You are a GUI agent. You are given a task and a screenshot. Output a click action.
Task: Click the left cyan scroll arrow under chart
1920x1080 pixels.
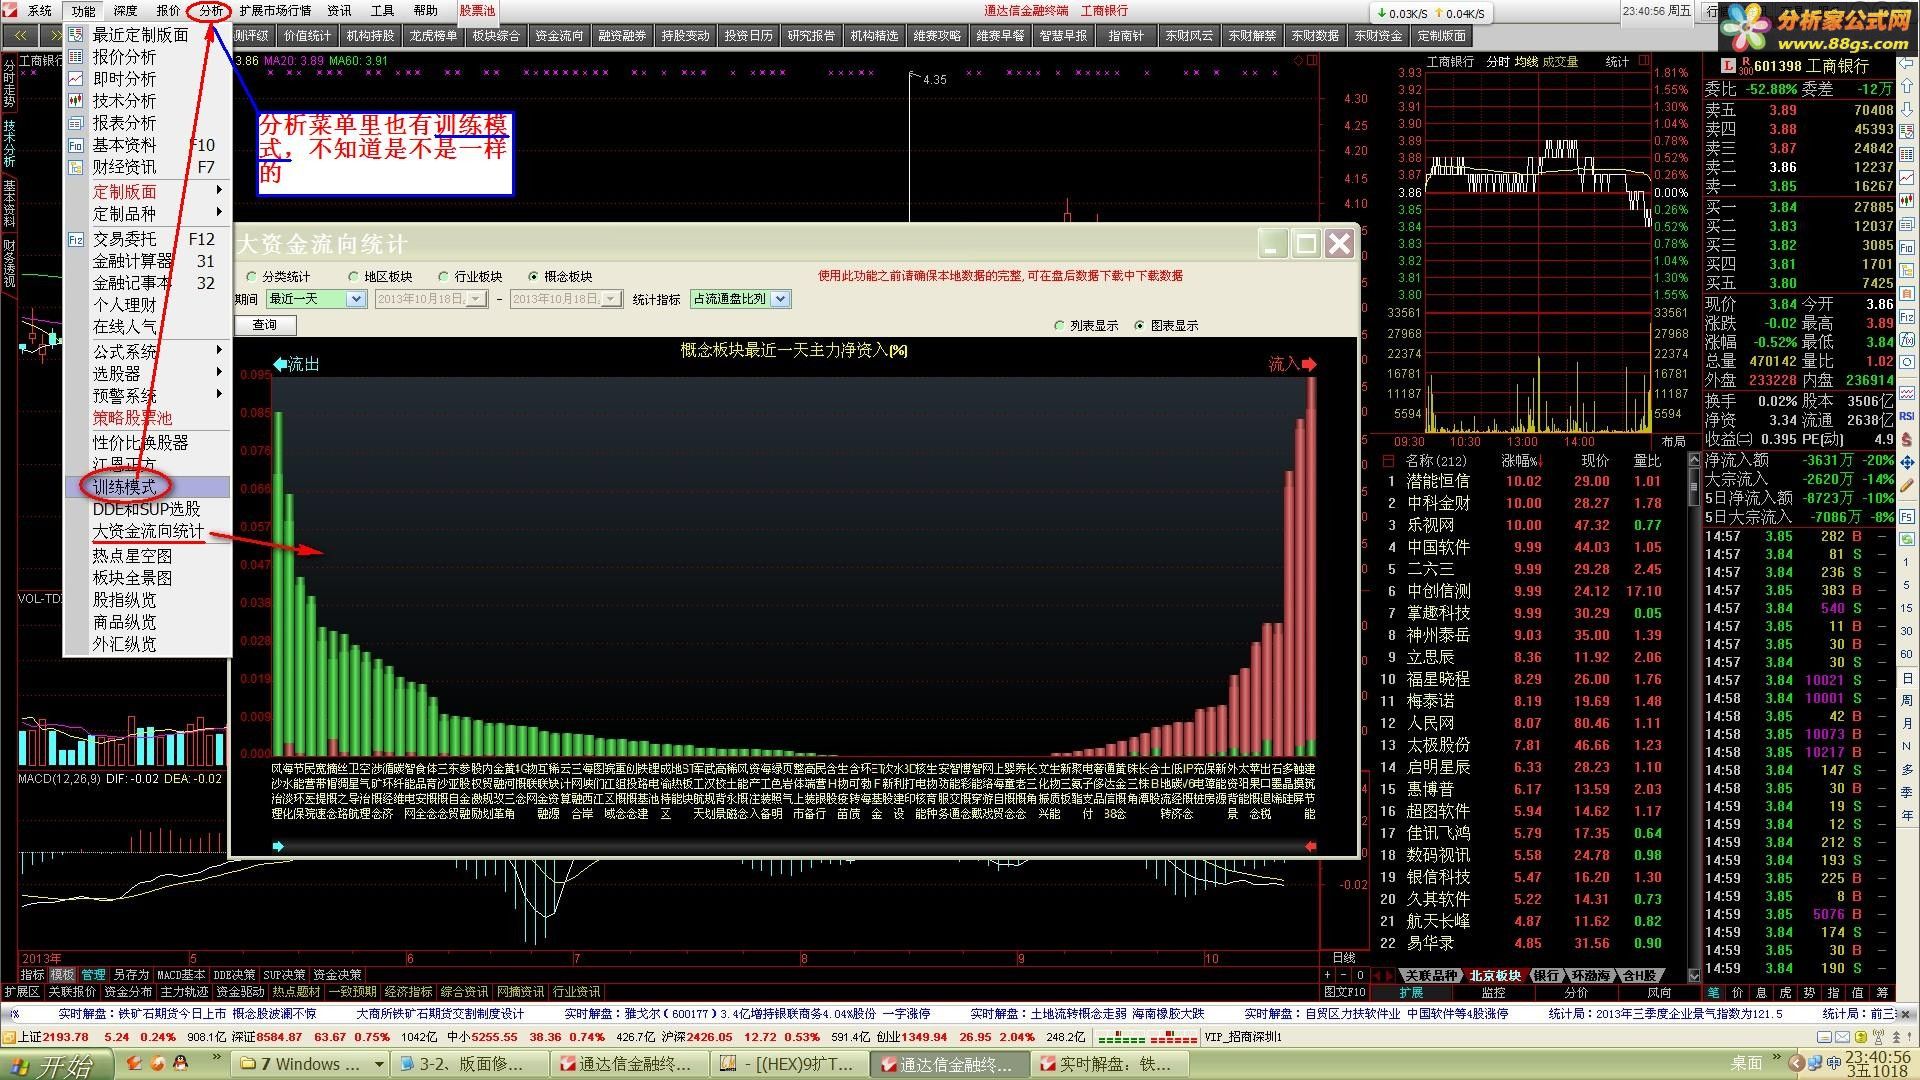coord(278,846)
